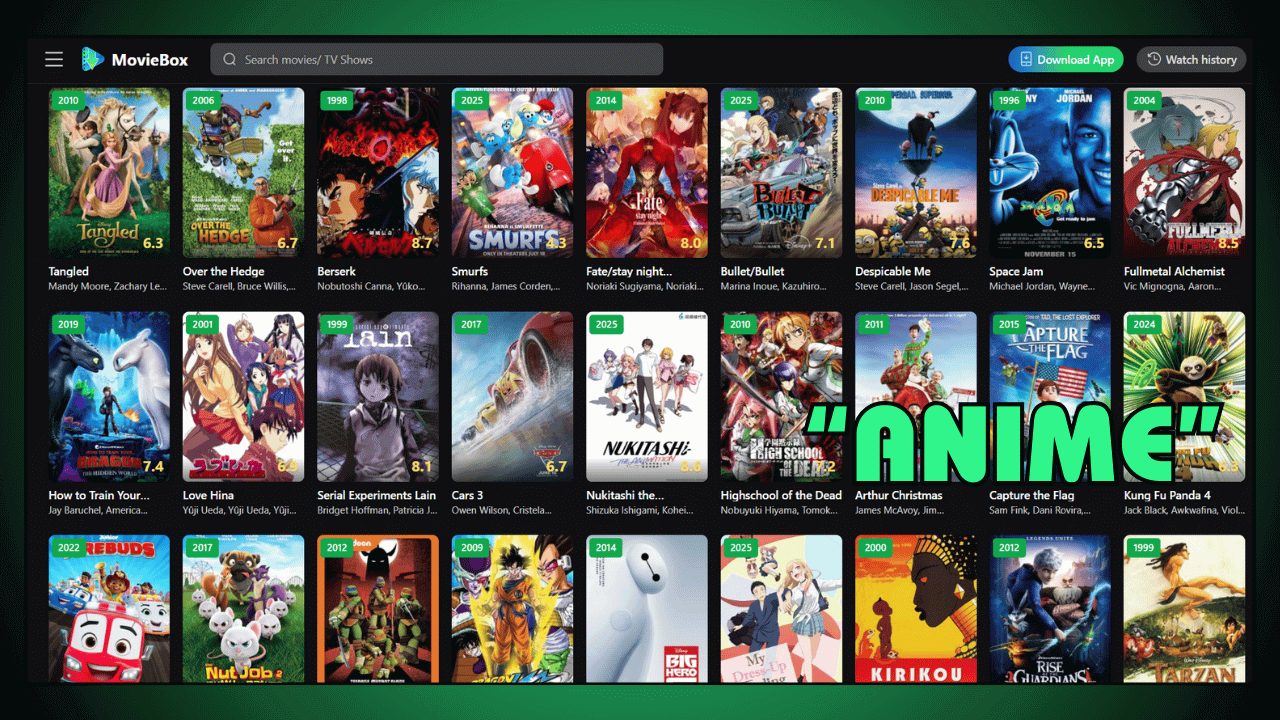Open the Tarzan poster
Screen dimensions: 1280x720
point(1184,609)
